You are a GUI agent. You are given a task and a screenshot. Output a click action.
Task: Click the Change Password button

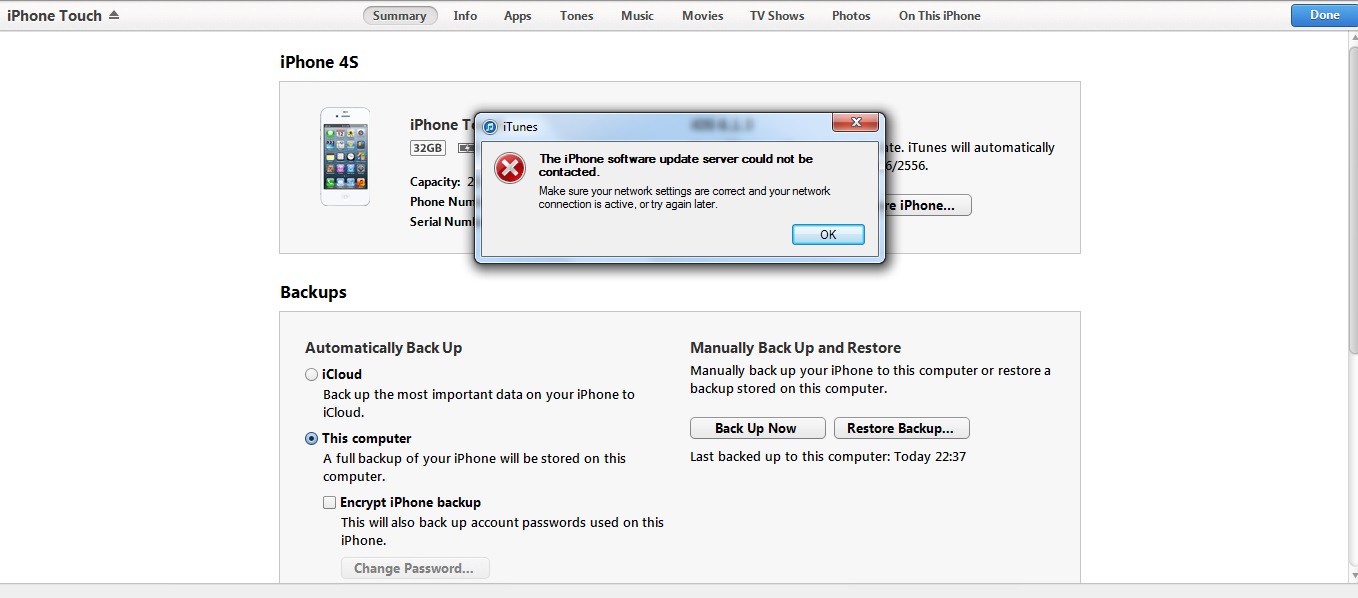415,568
